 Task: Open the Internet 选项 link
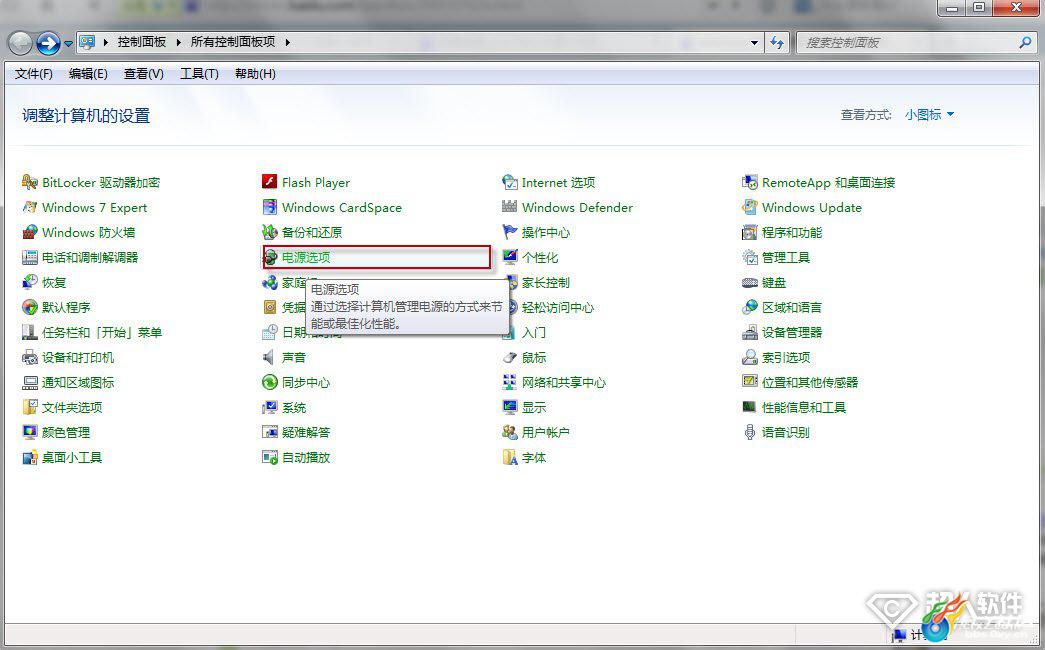(558, 182)
